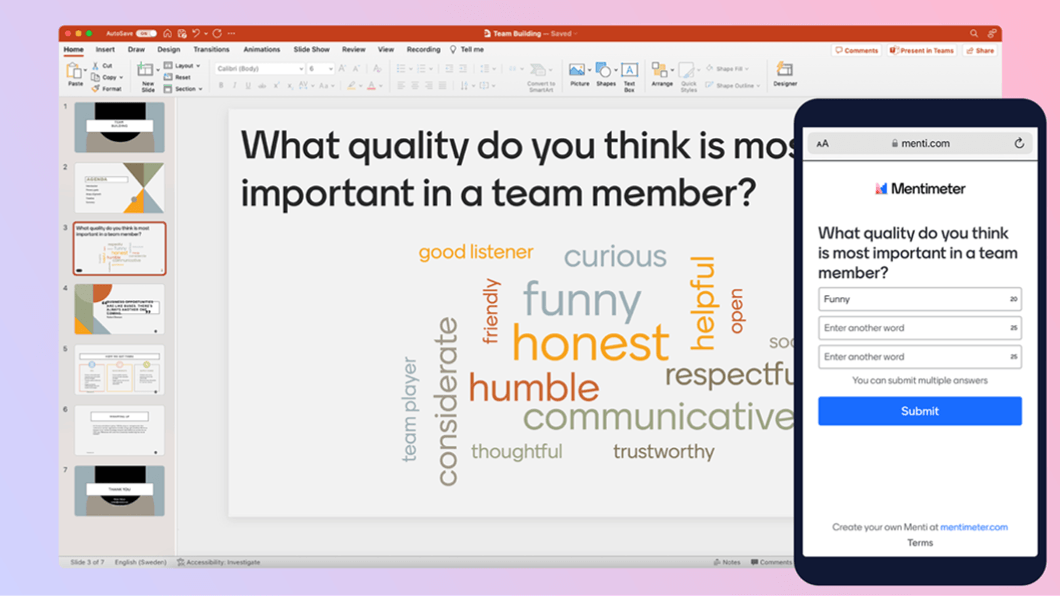The width and height of the screenshot is (1060, 596).
Task: Open the Slide Show tab
Action: (312, 49)
